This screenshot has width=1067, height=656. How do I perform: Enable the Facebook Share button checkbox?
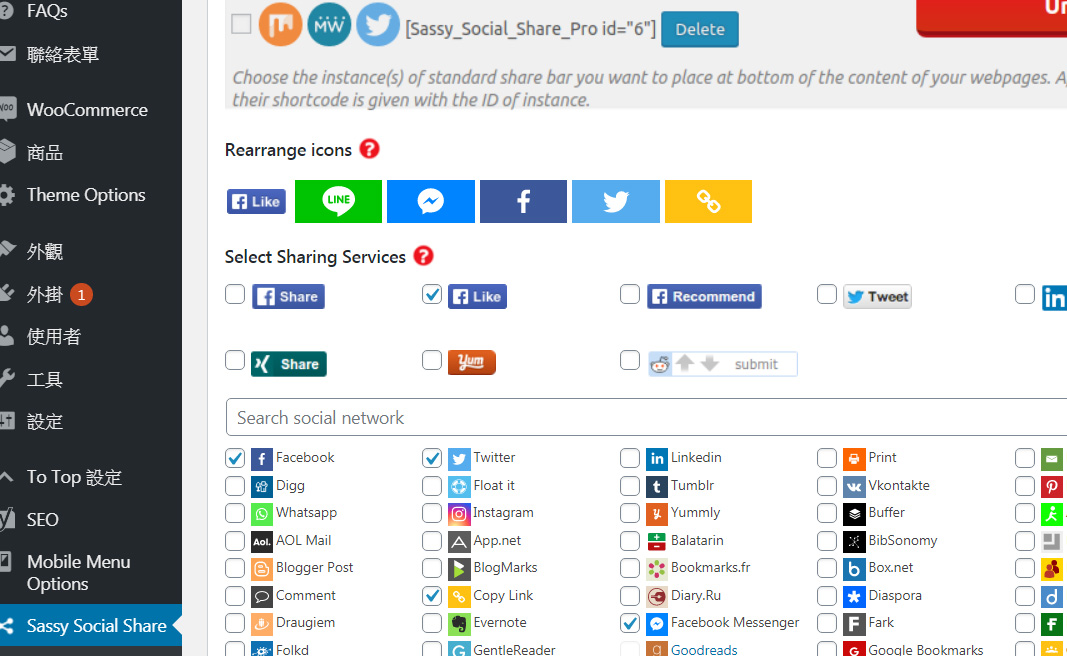pos(235,294)
